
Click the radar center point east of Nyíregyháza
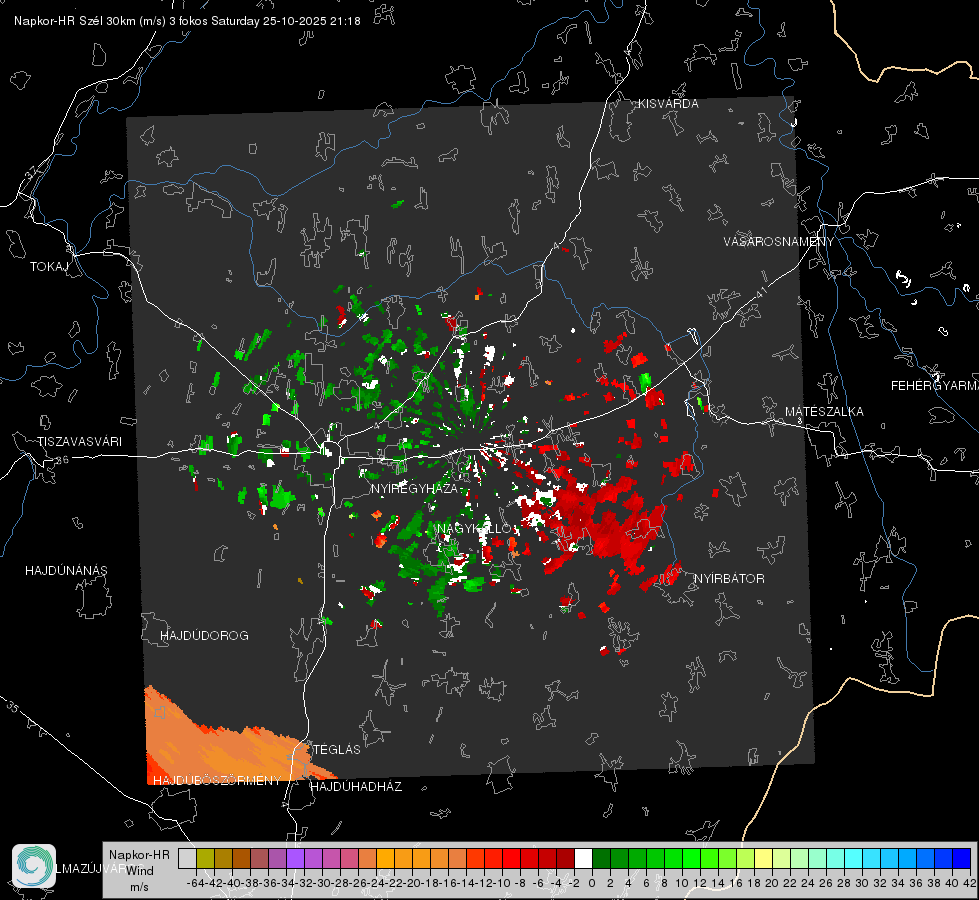(481, 448)
